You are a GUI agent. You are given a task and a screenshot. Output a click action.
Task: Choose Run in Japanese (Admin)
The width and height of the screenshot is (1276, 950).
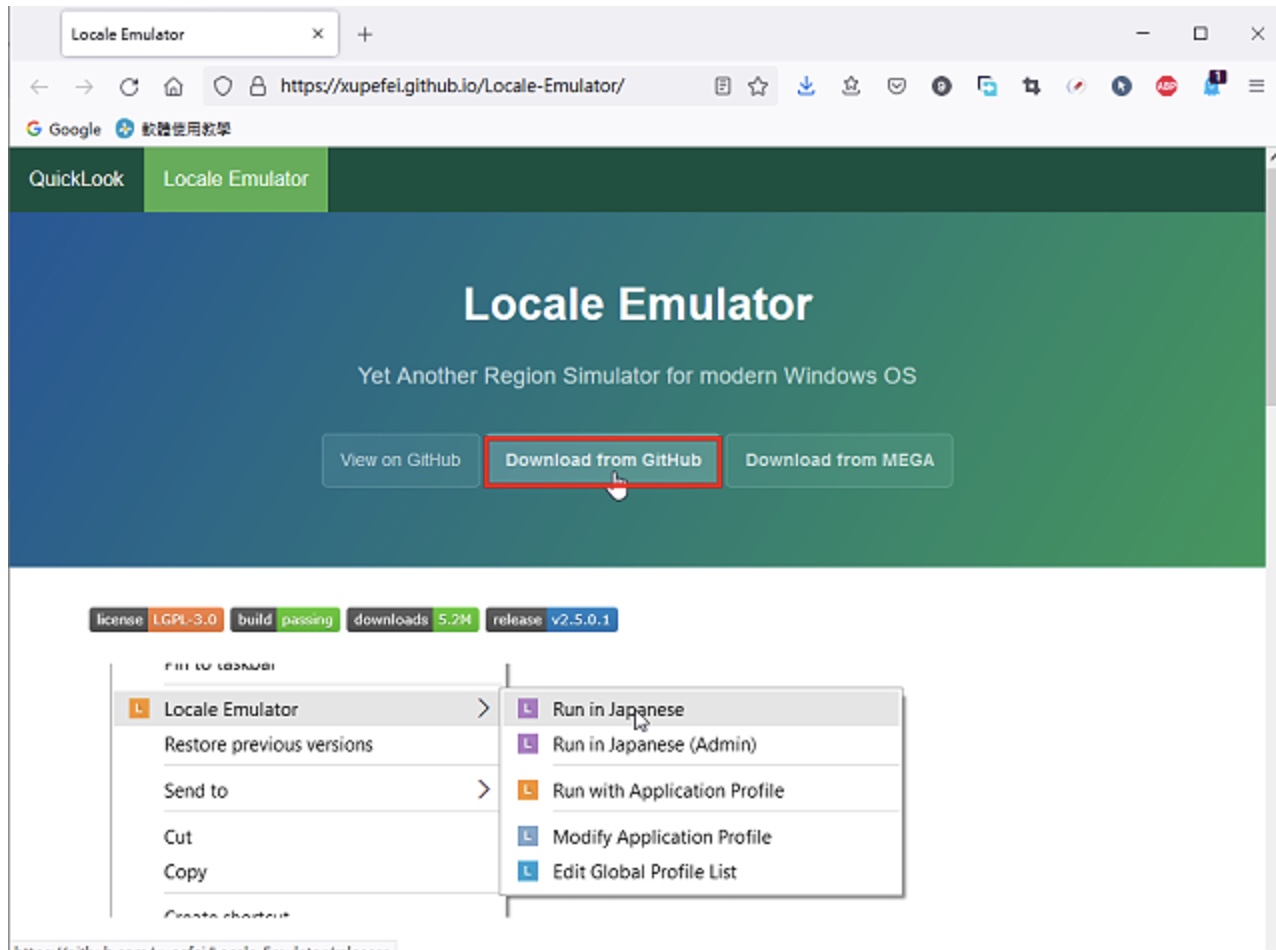pos(702,745)
